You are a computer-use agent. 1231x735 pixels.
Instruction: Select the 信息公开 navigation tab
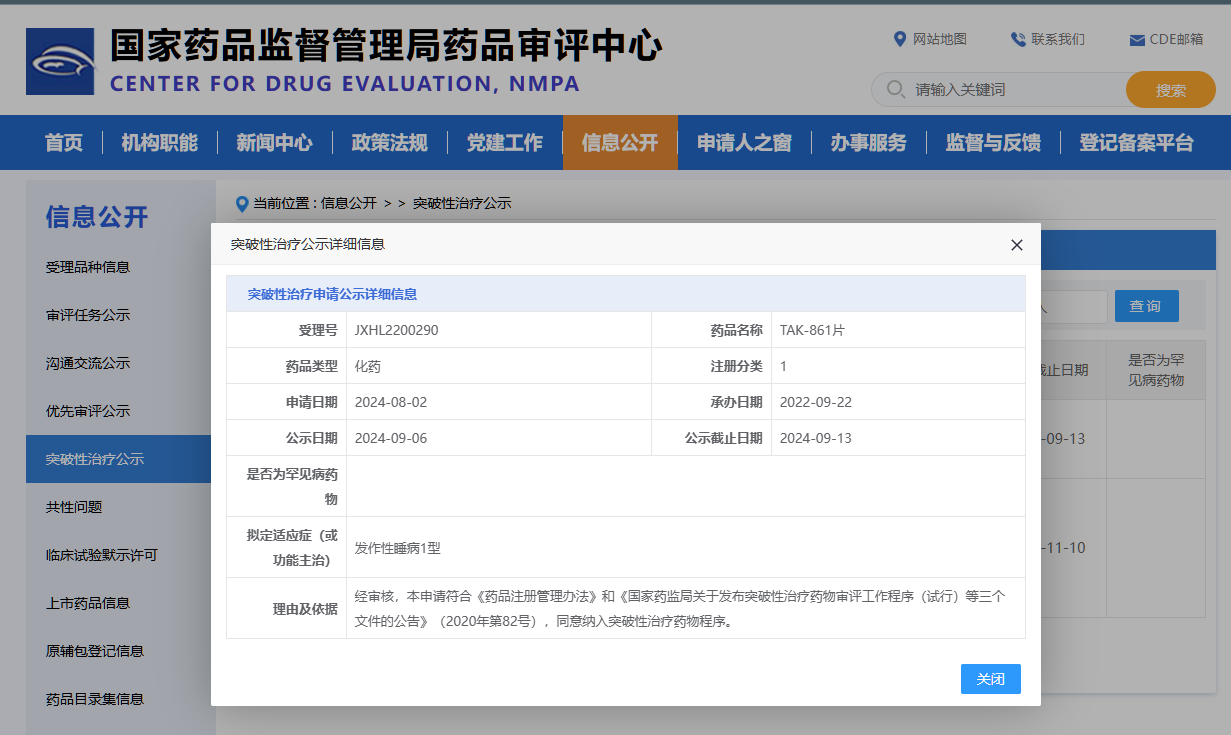tap(620, 143)
